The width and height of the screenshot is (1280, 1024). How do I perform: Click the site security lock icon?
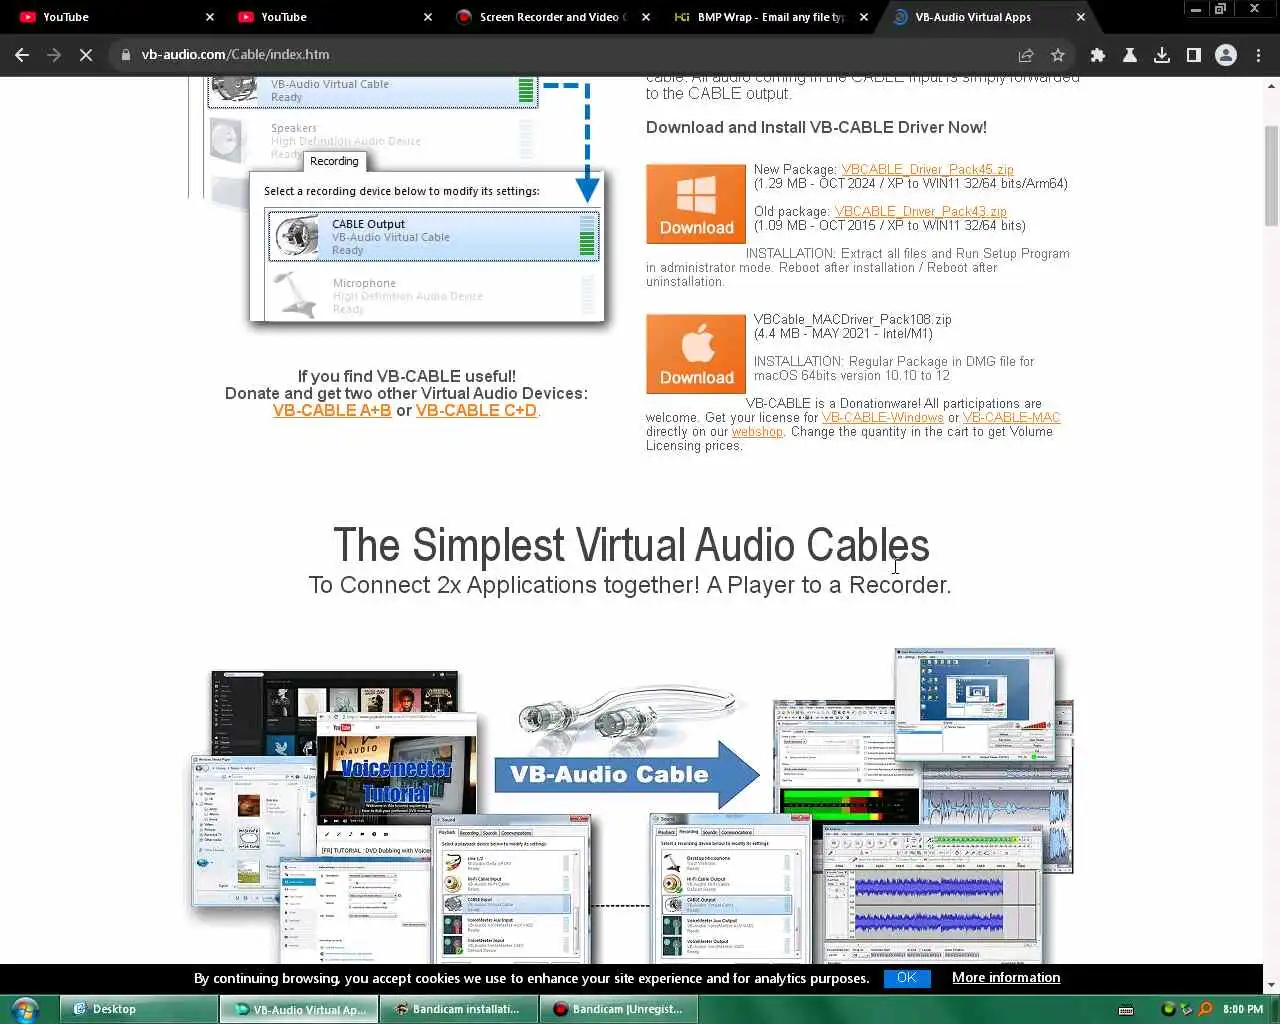[x=126, y=55]
